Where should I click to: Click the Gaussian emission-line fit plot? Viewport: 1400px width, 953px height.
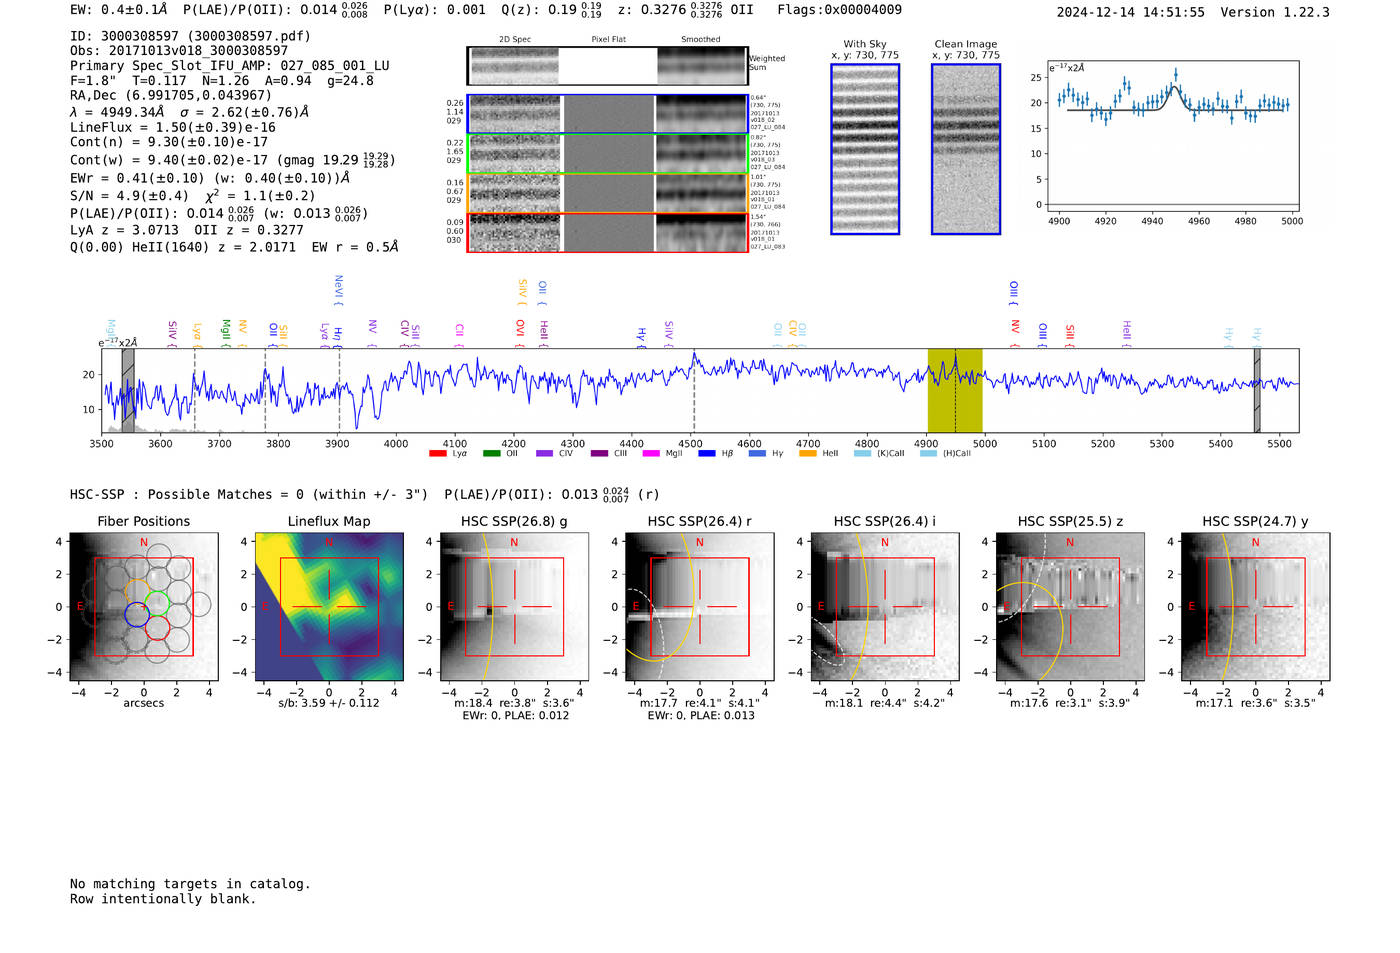click(1173, 136)
